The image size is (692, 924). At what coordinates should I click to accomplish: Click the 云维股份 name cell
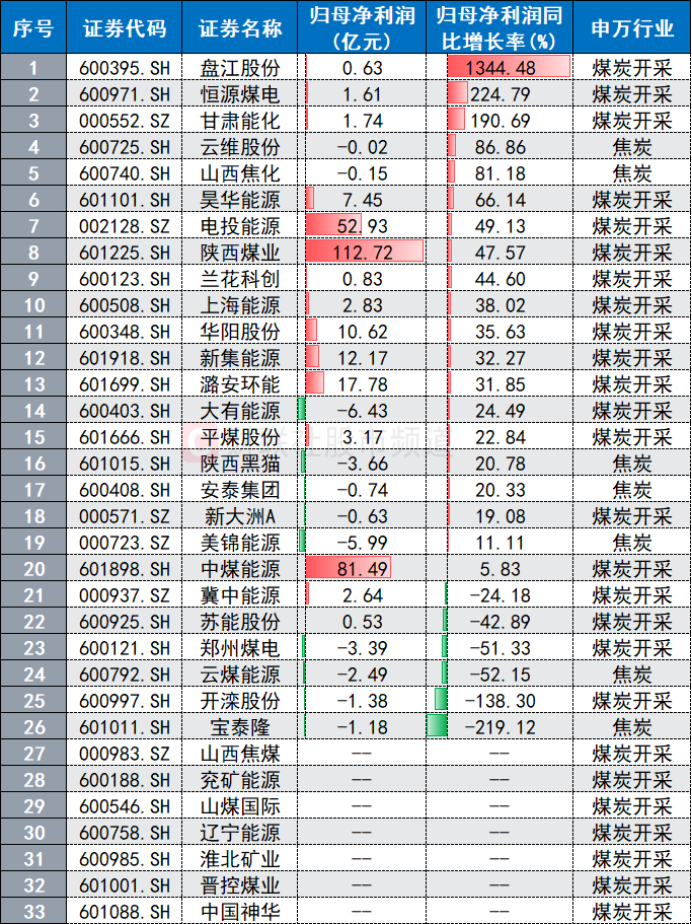(x=239, y=147)
